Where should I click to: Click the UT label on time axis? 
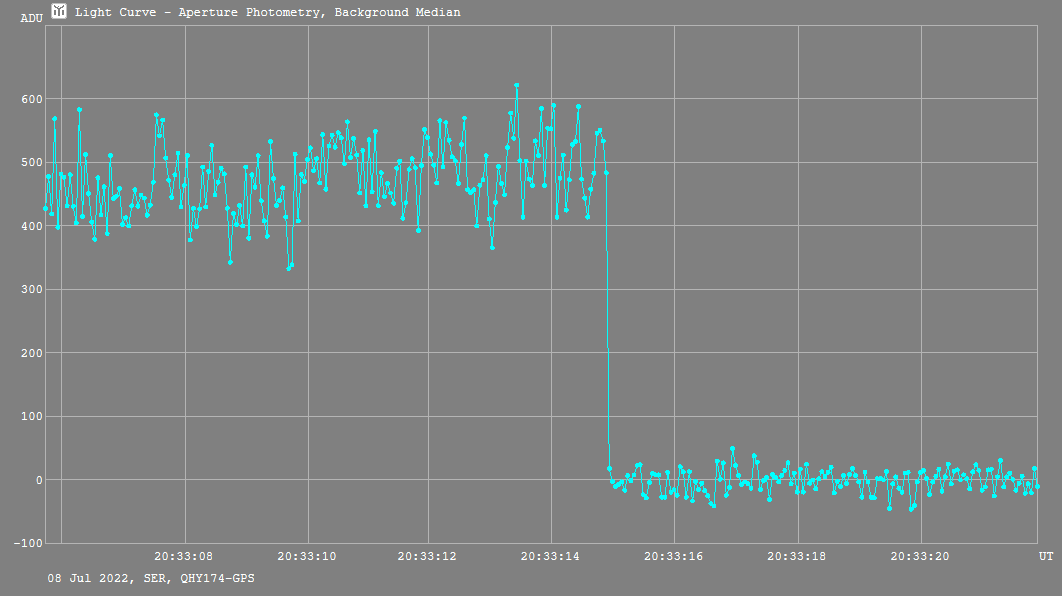[1045, 555]
